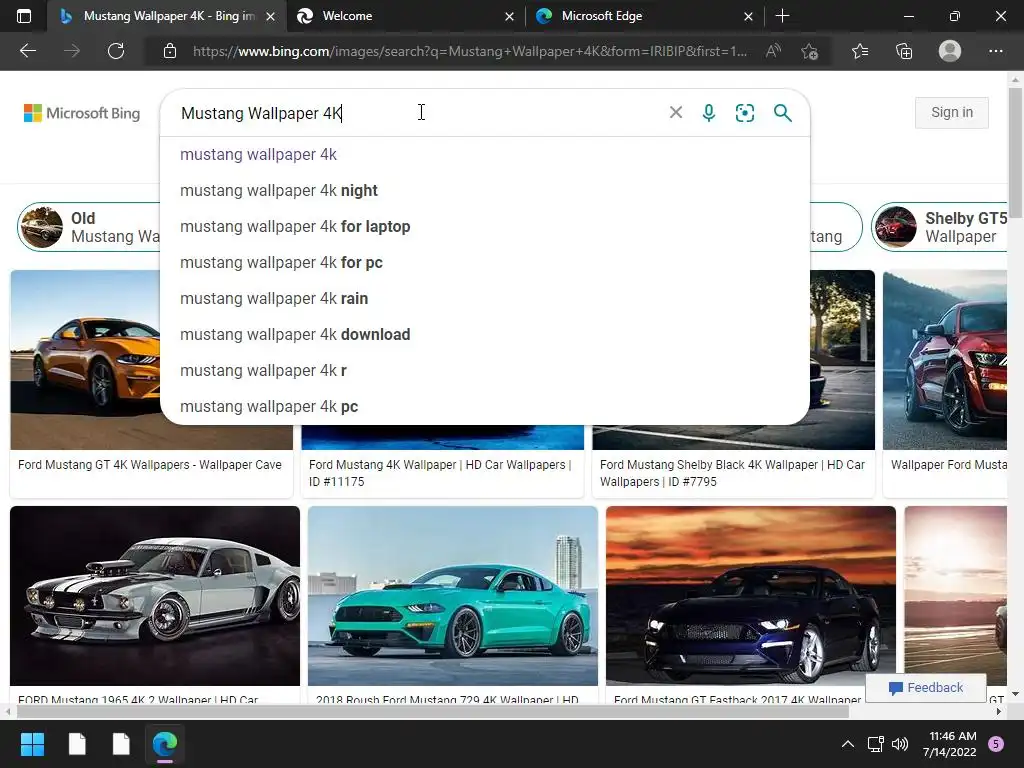Click the vertical page scrollbar thumb
This screenshot has height=768, width=1024.
tap(1015, 153)
